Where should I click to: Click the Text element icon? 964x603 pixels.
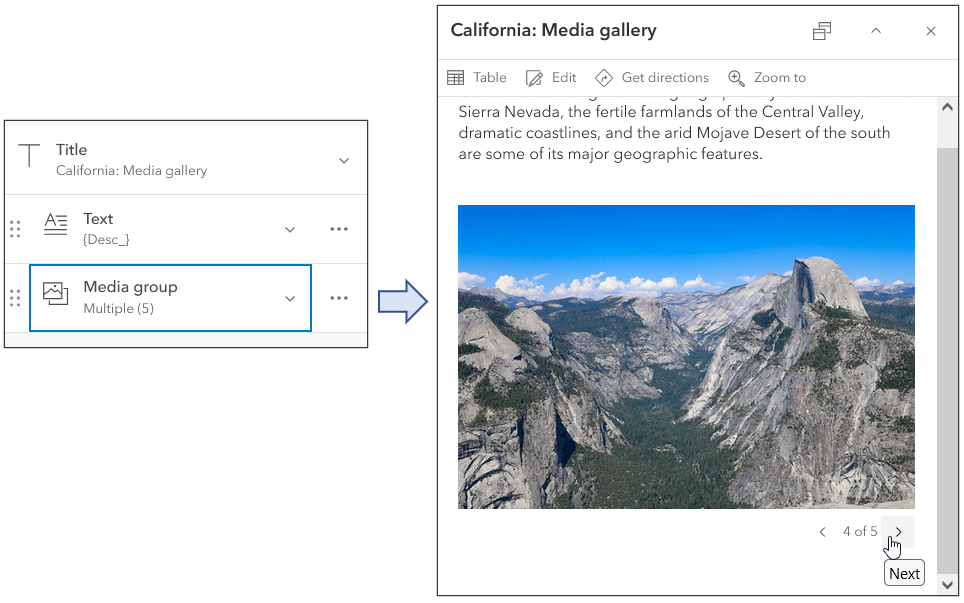[55, 224]
